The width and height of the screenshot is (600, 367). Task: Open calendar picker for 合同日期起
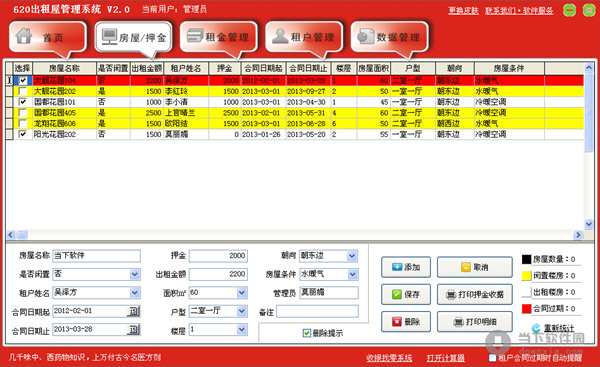pyautogui.click(x=134, y=311)
